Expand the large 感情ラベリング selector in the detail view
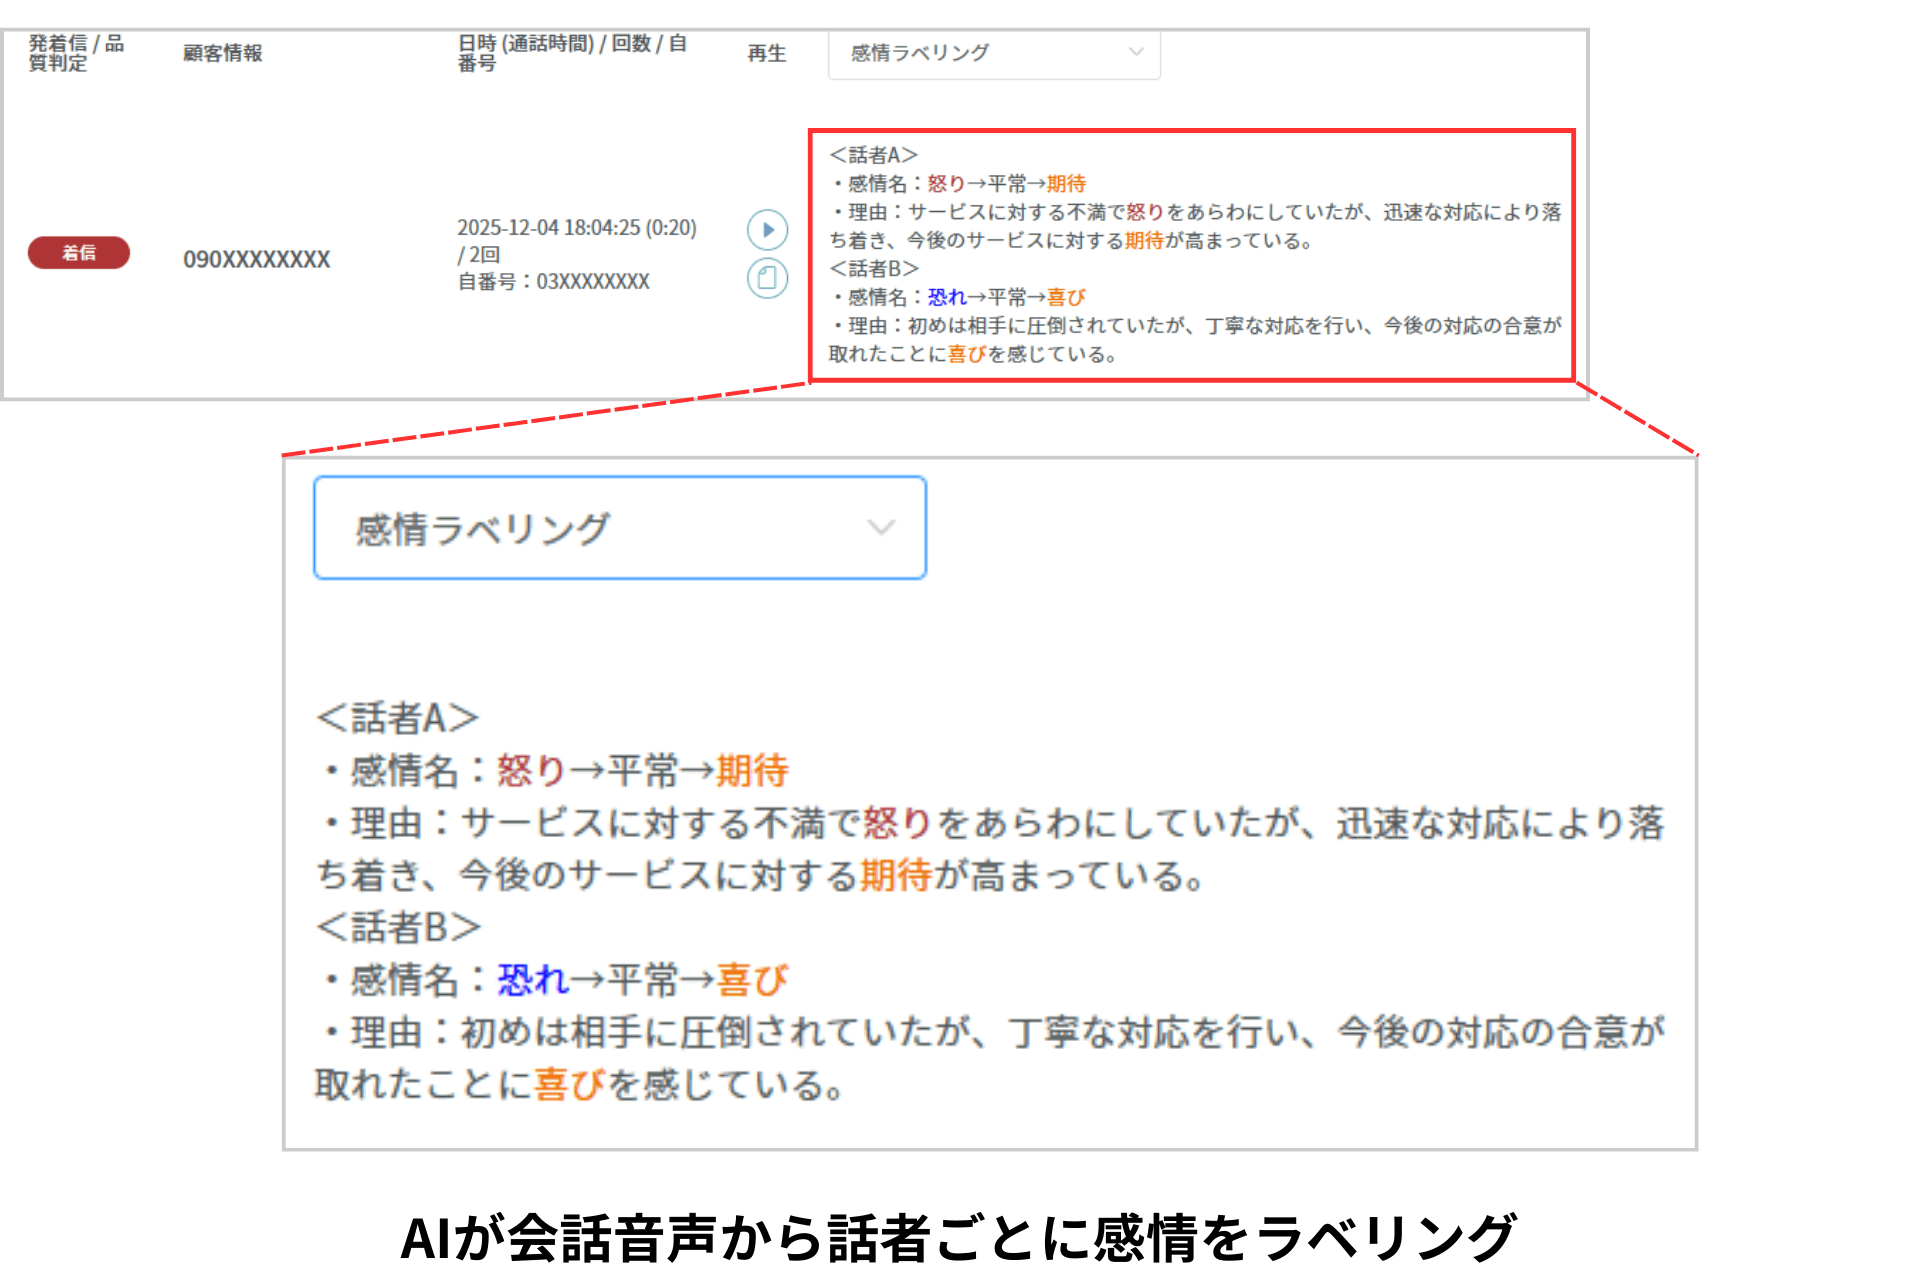The width and height of the screenshot is (1920, 1280). pyautogui.click(x=620, y=527)
